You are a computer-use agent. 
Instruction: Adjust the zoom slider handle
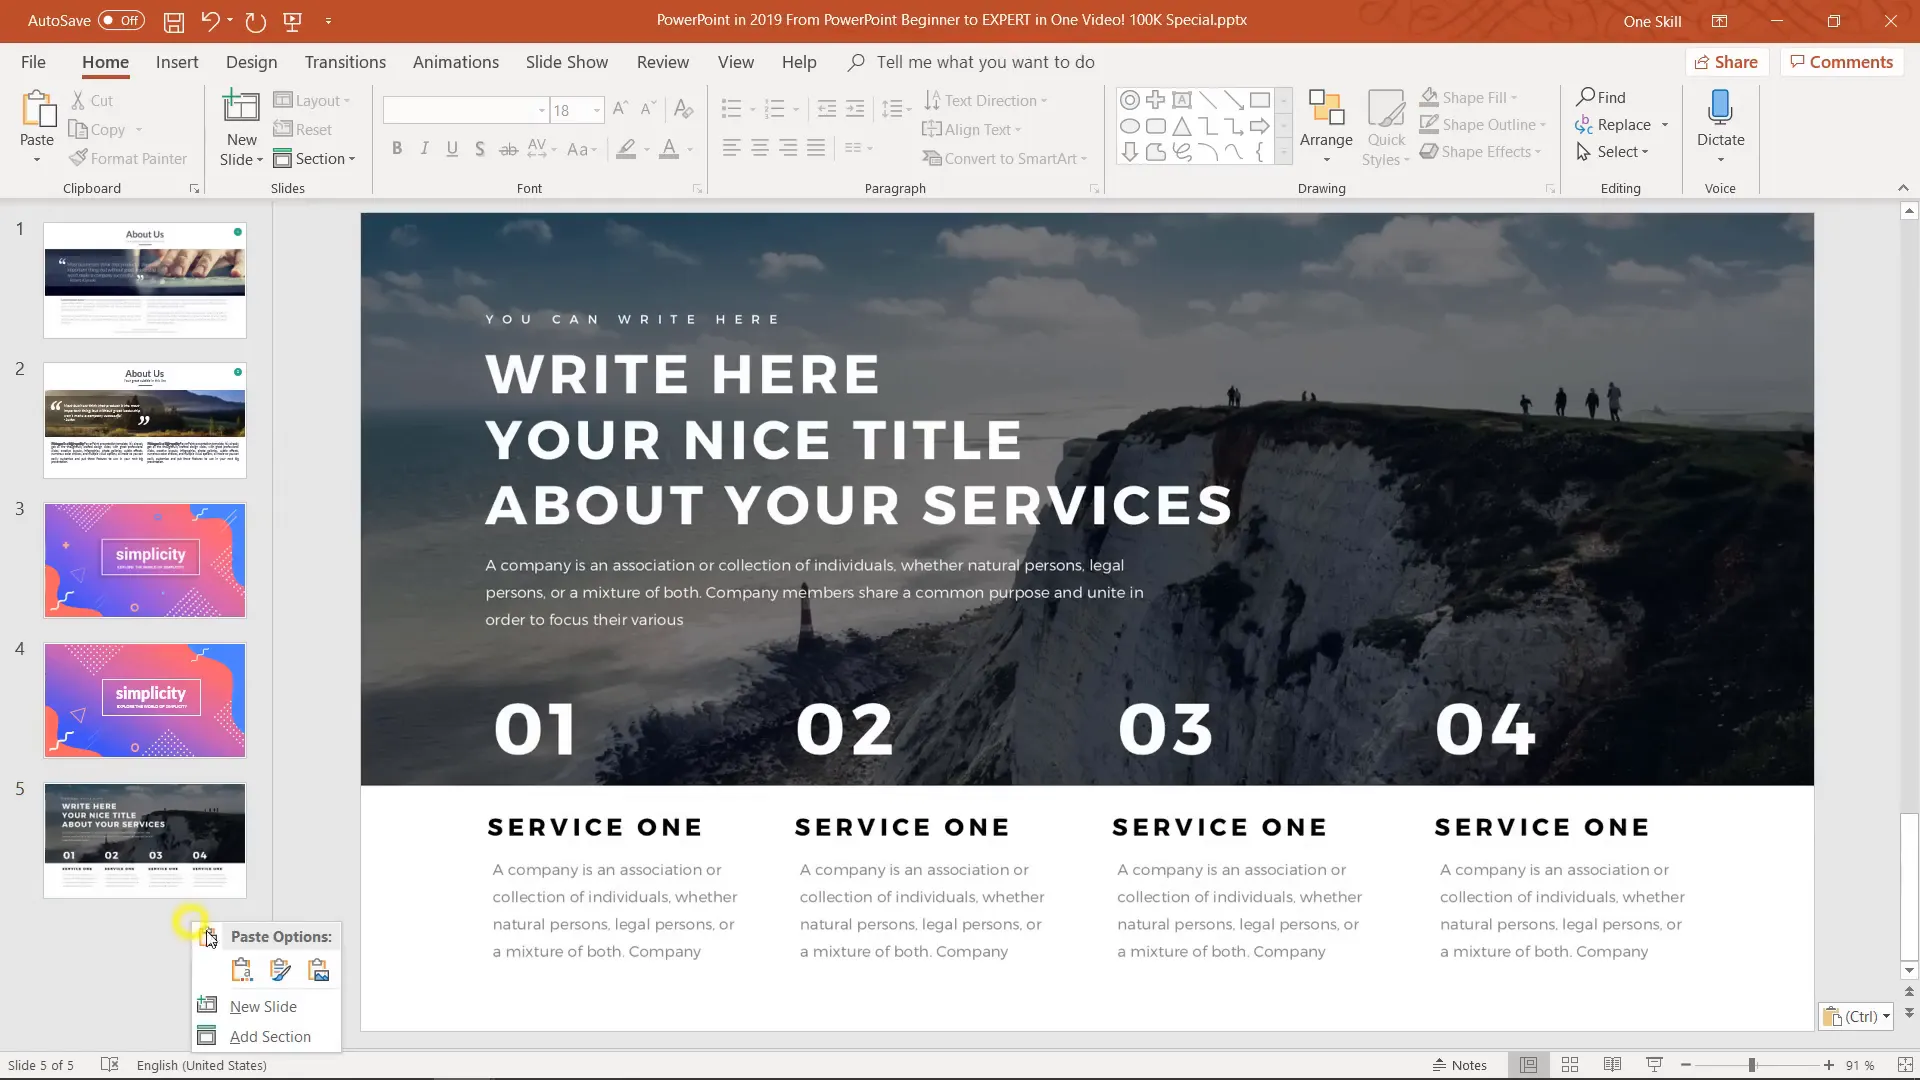pos(1752,1065)
